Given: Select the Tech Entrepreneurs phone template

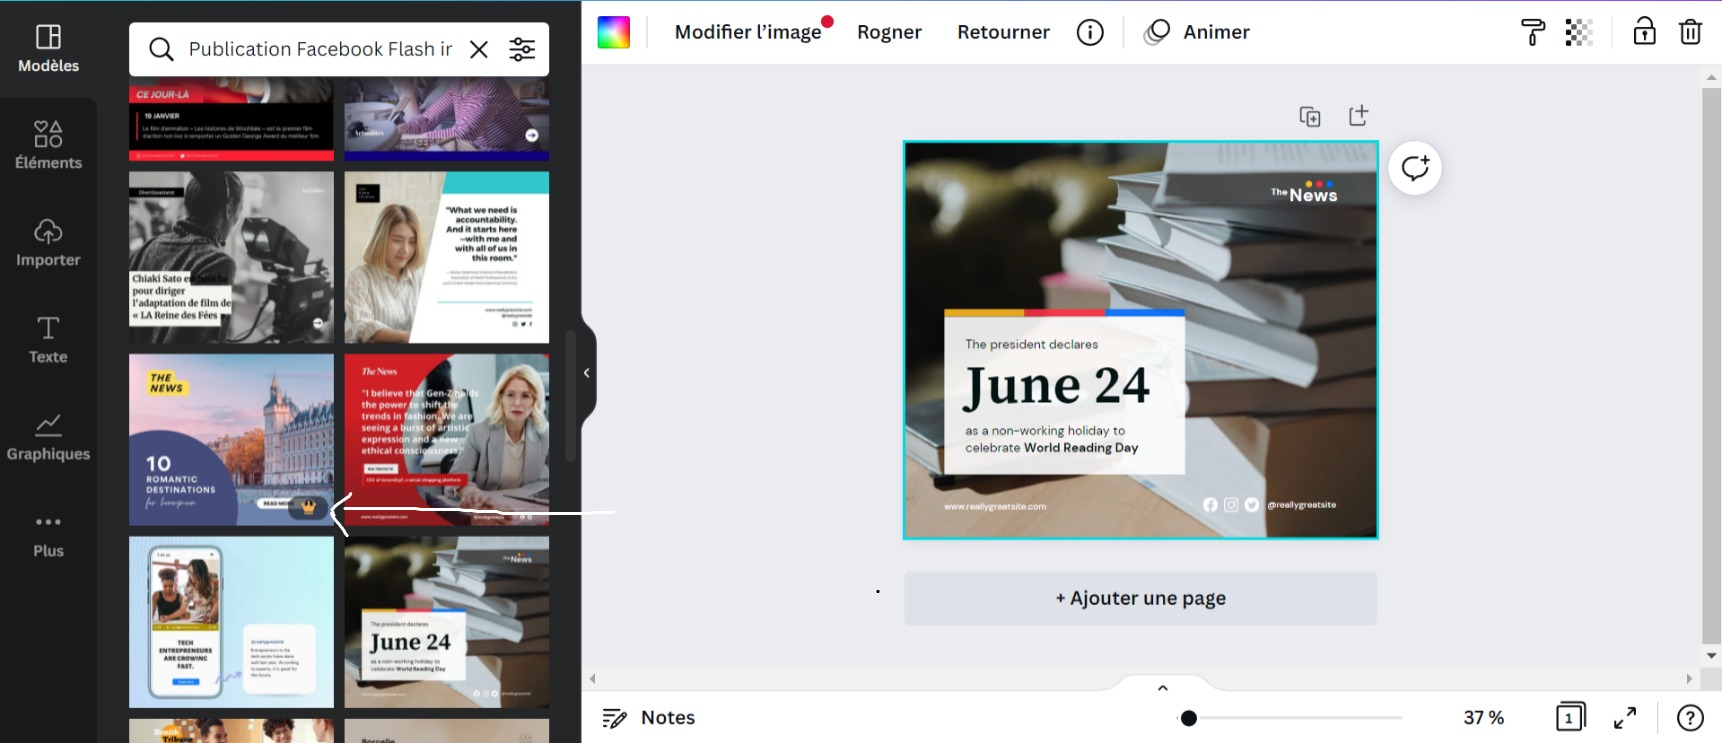Looking at the screenshot, I should pos(231,622).
